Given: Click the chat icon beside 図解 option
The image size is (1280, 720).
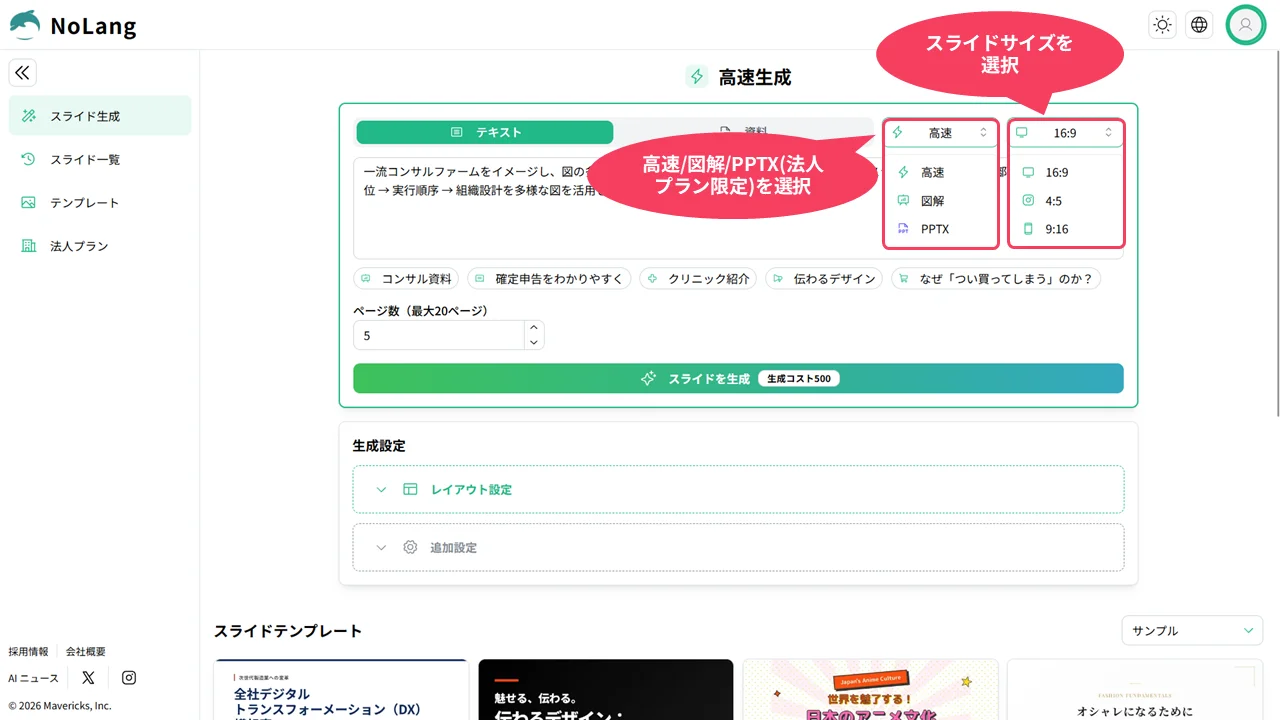Looking at the screenshot, I should tap(903, 201).
